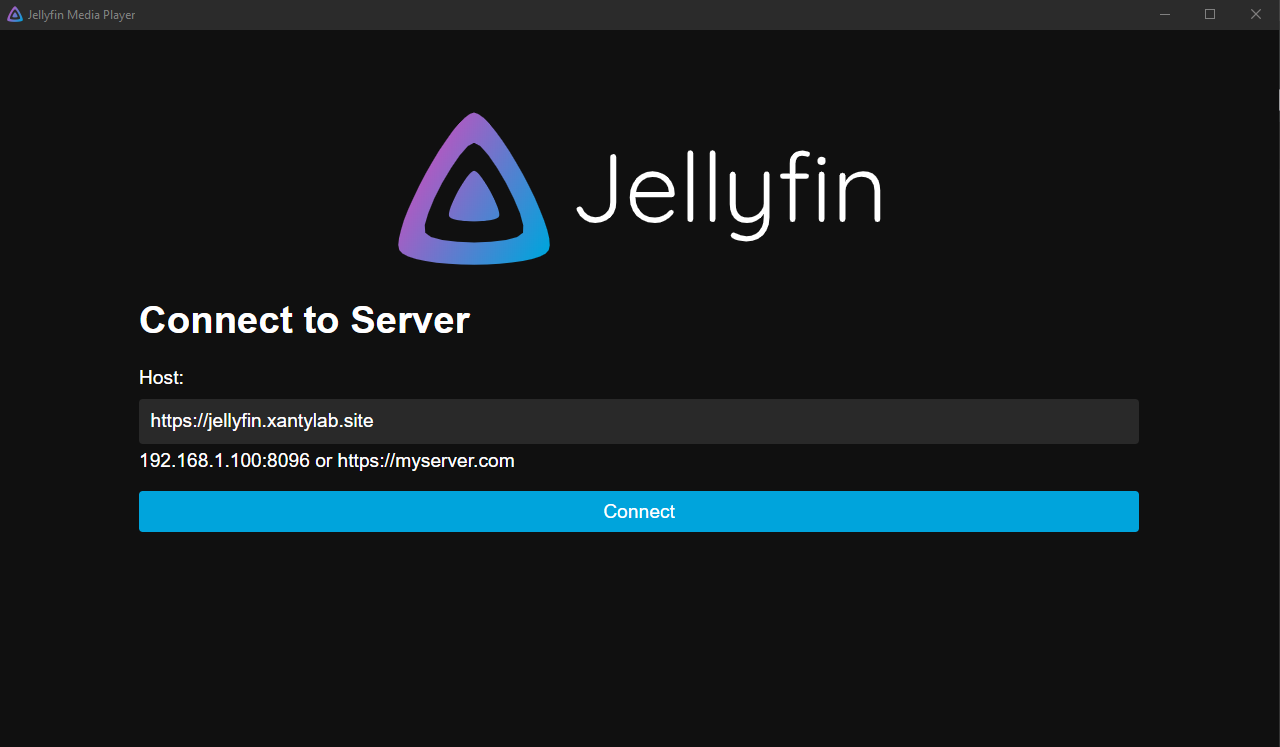Maximize the Jellyfin Media Player window

[1210, 14]
